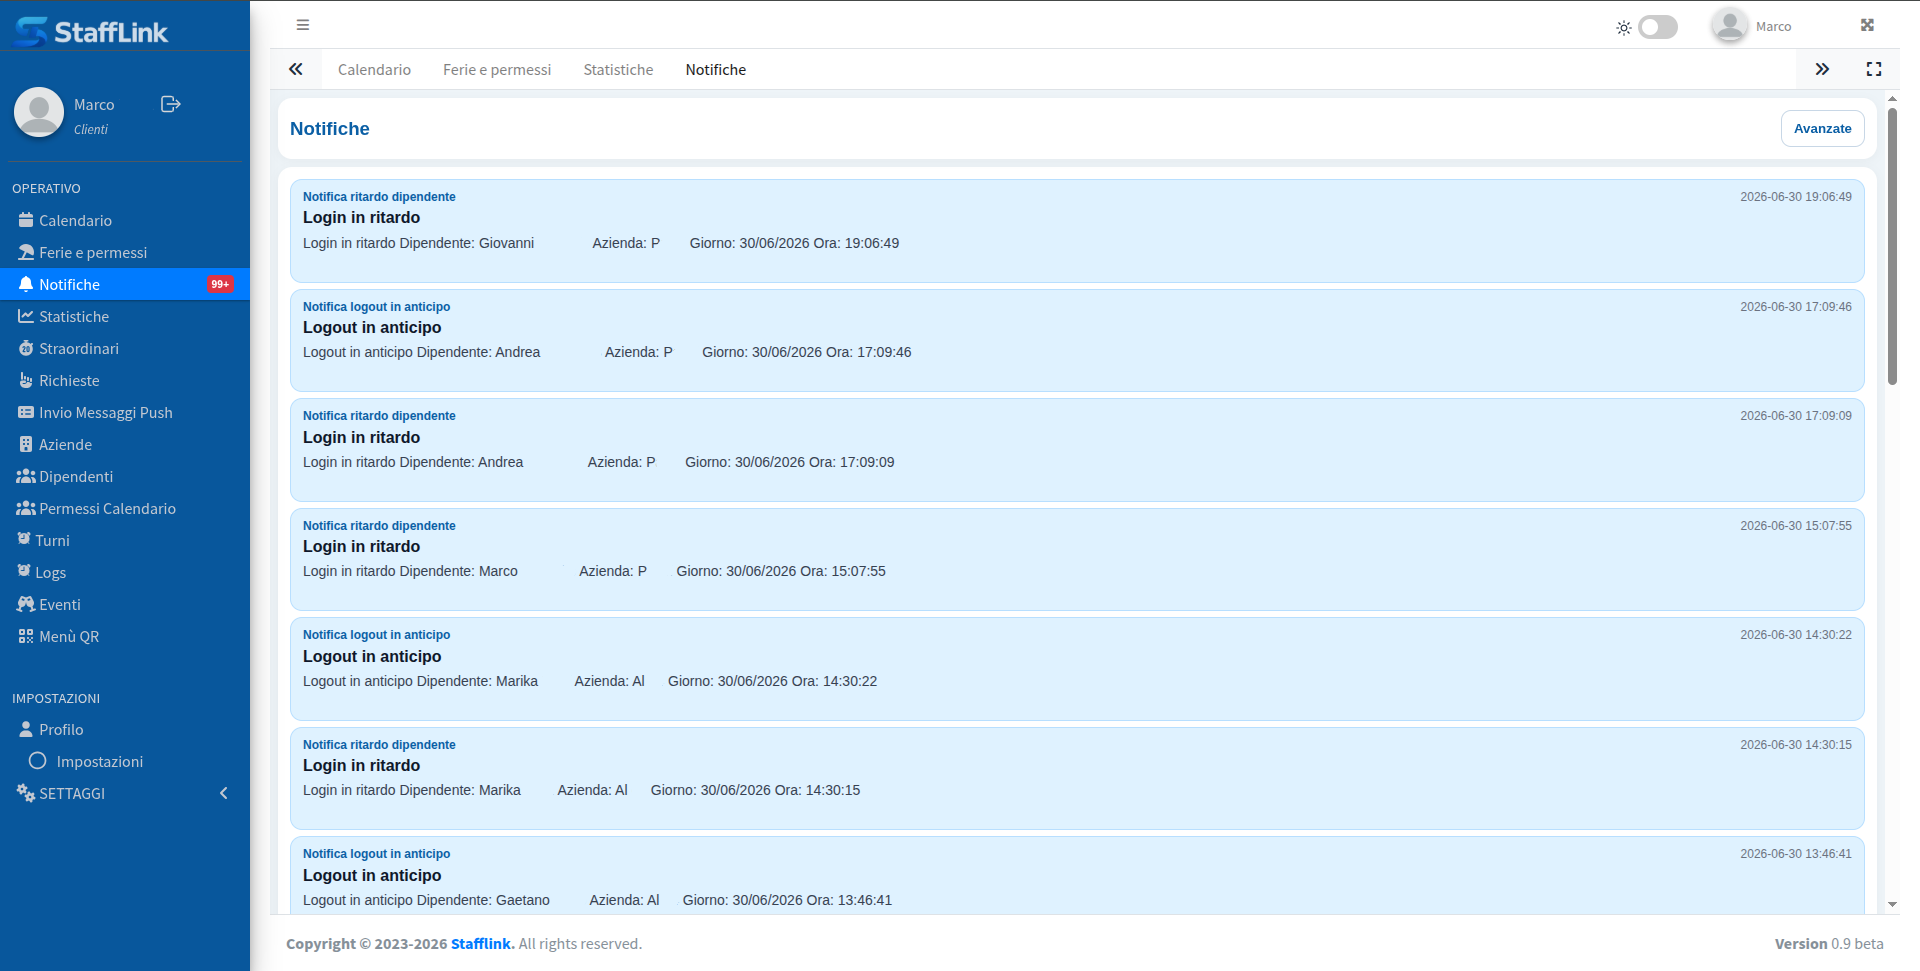1920x971 pixels.
Task: Click umbrella icon beside Ferie e permessi
Action: tap(26, 252)
